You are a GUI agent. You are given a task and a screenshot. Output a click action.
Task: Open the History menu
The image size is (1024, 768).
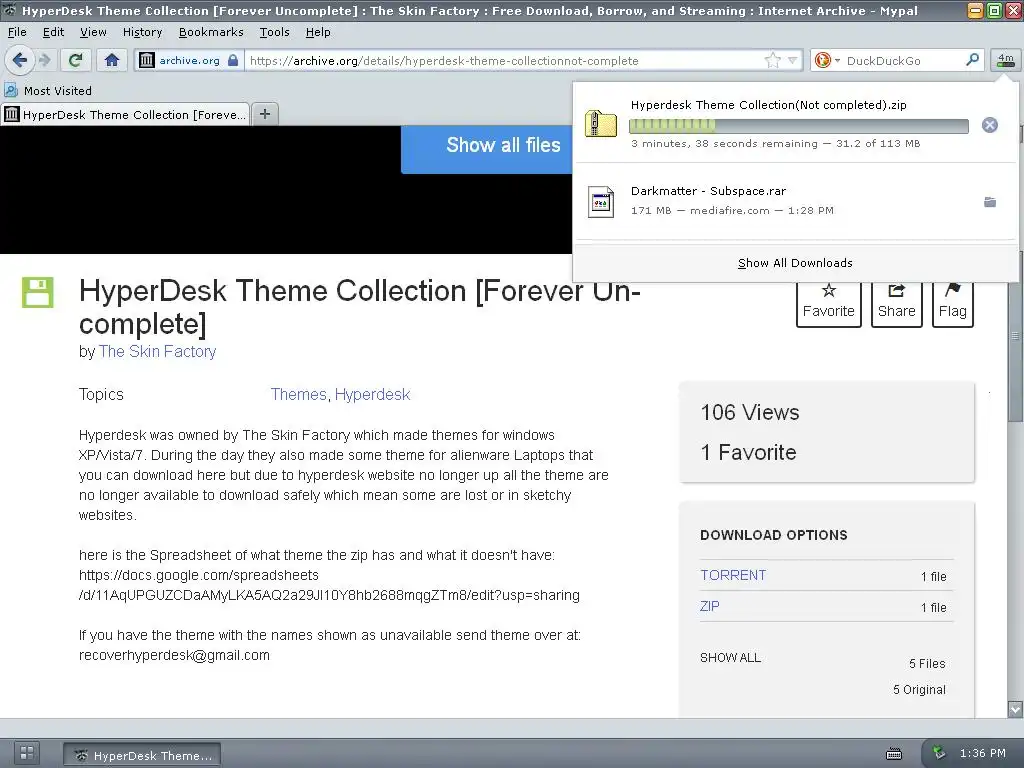[x=142, y=32]
